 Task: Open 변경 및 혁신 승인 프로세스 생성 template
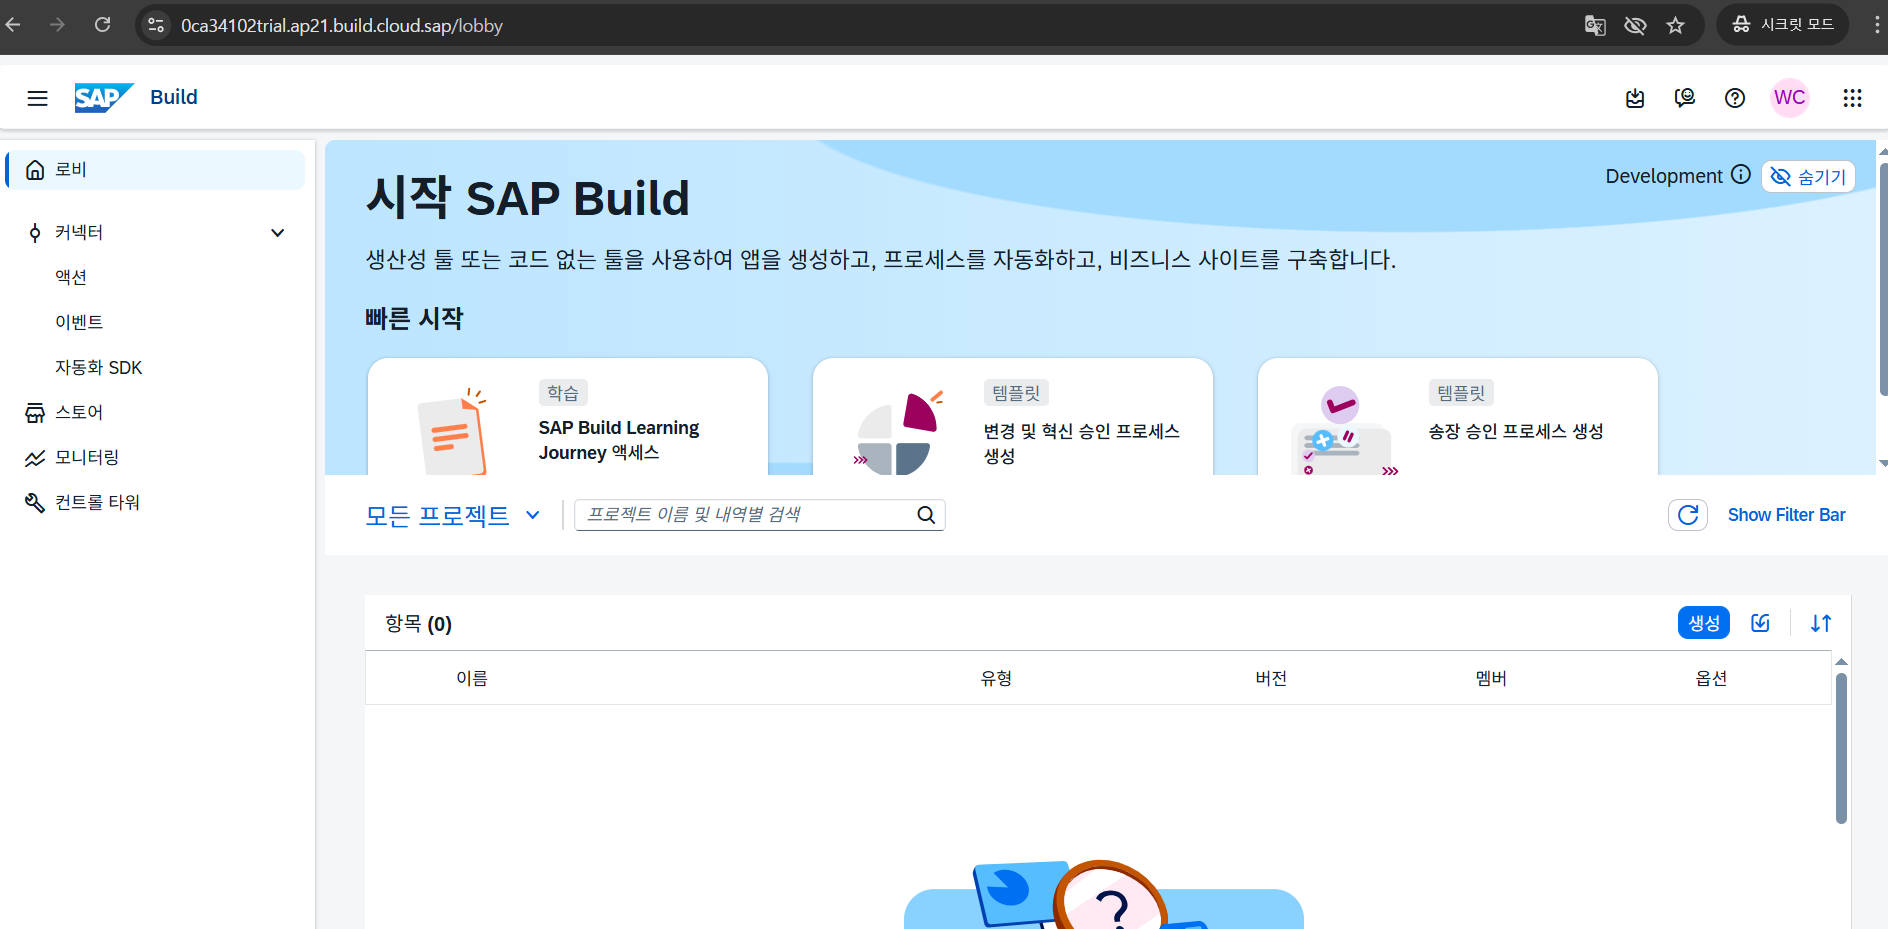pos(1013,417)
